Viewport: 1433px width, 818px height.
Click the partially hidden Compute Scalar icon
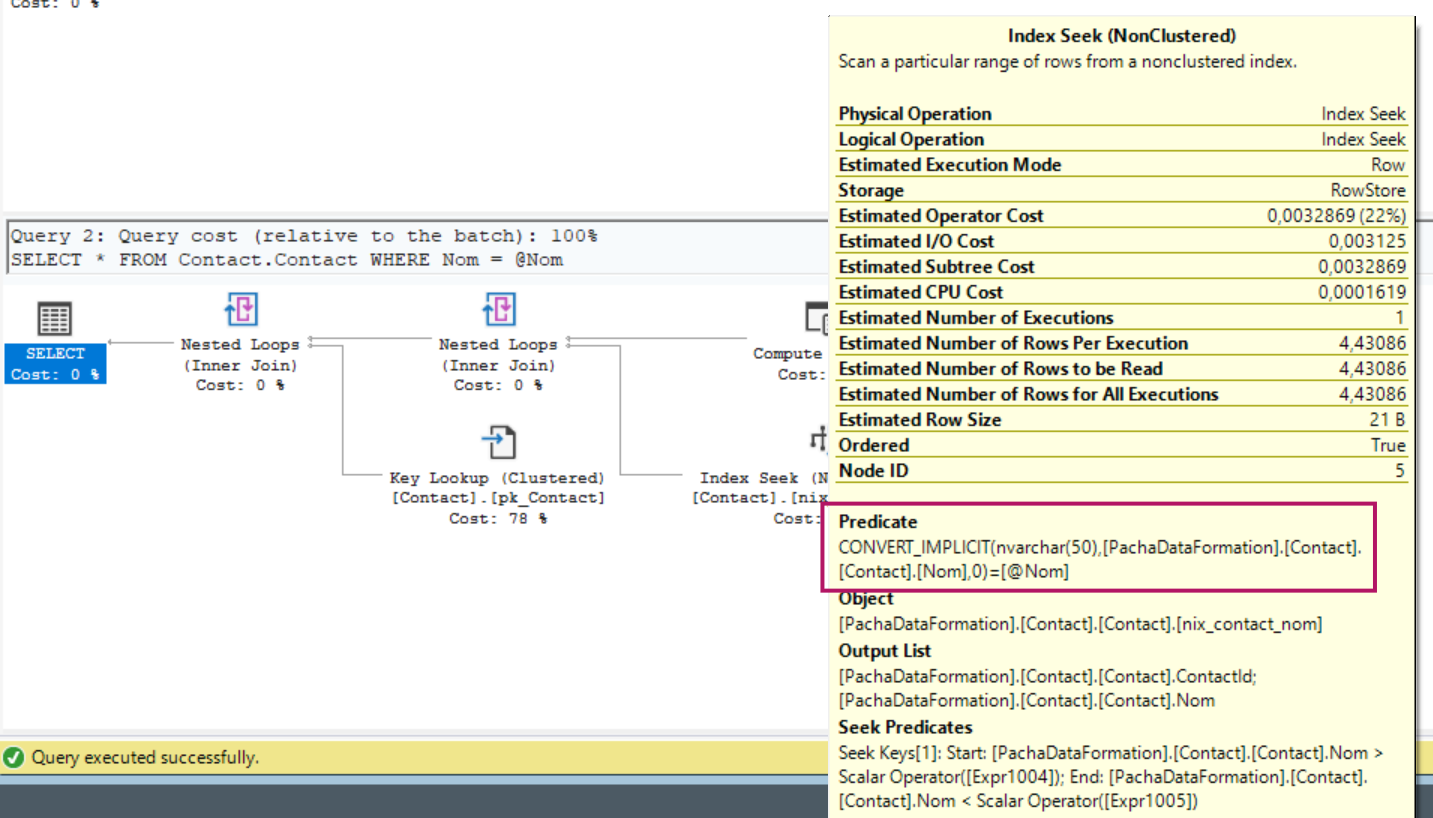pyautogui.click(x=817, y=318)
